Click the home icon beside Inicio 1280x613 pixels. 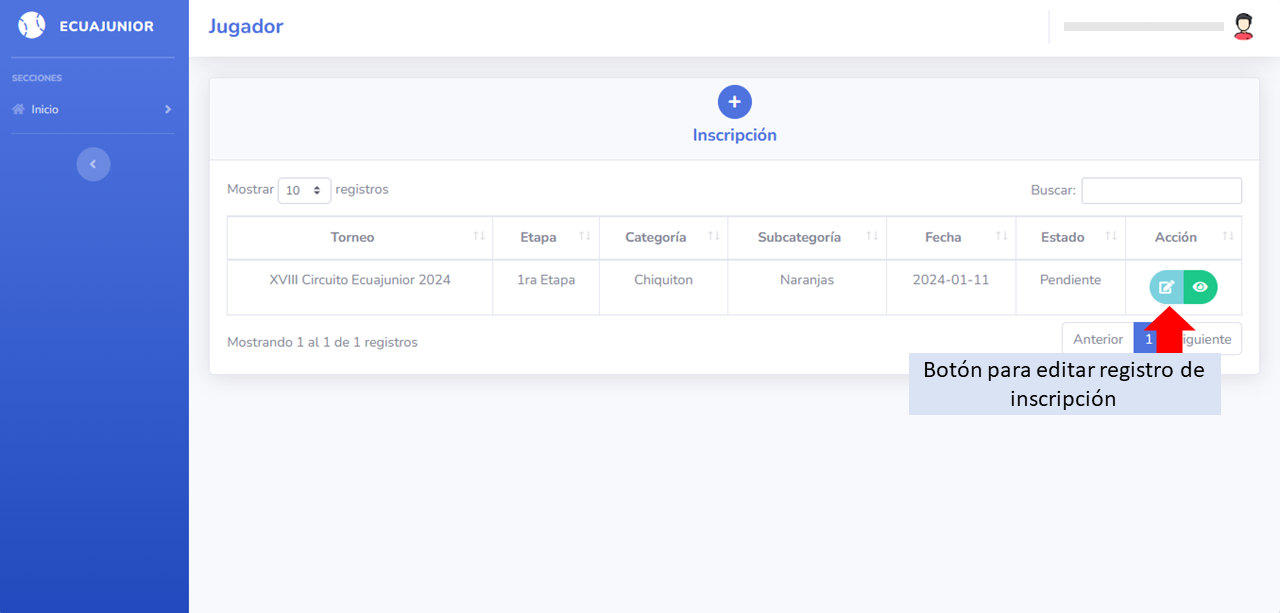(18, 110)
